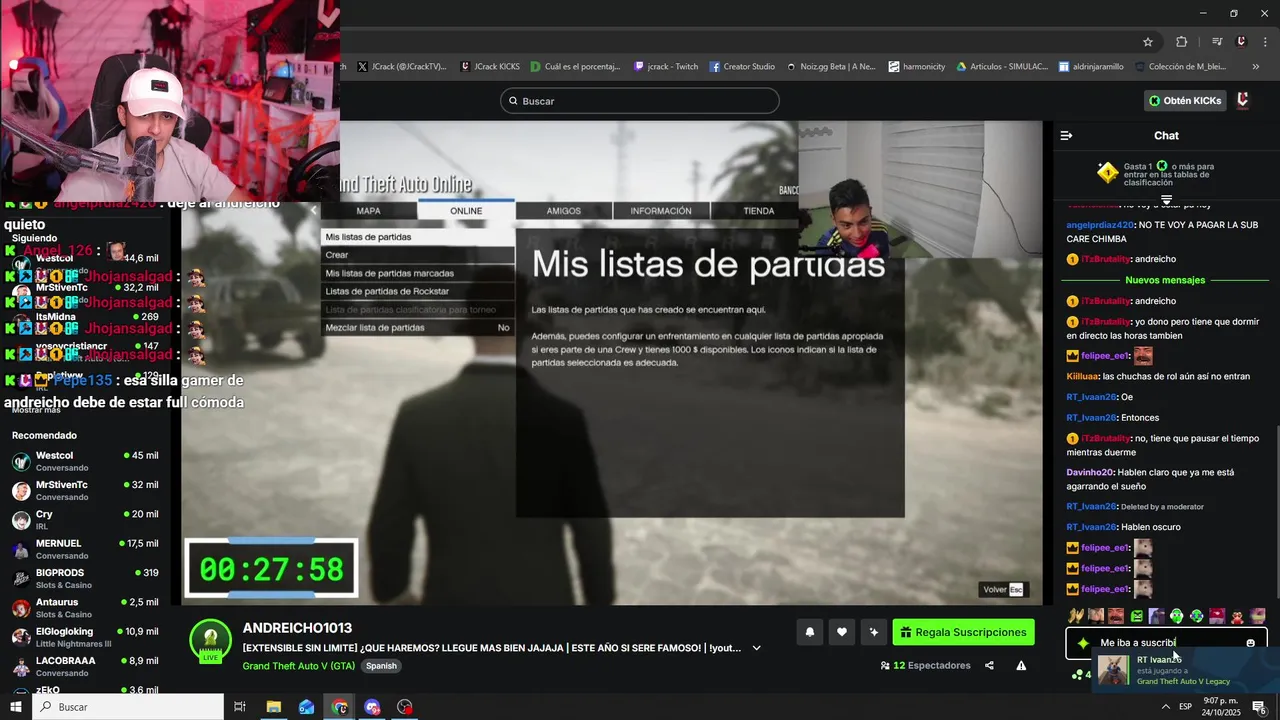
Task: Click the Windows taskbar Buscar search box
Action: [128, 707]
